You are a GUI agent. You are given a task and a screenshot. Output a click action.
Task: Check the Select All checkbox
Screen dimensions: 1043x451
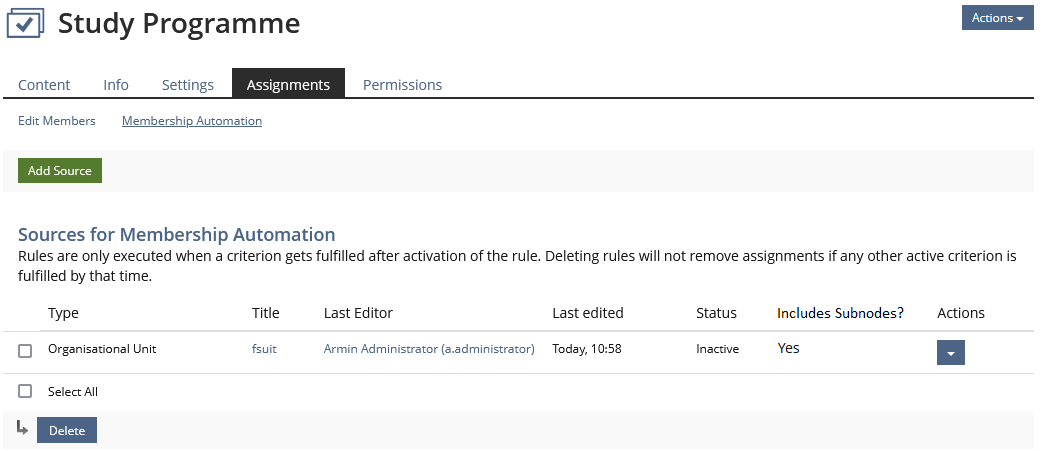[x=25, y=391]
